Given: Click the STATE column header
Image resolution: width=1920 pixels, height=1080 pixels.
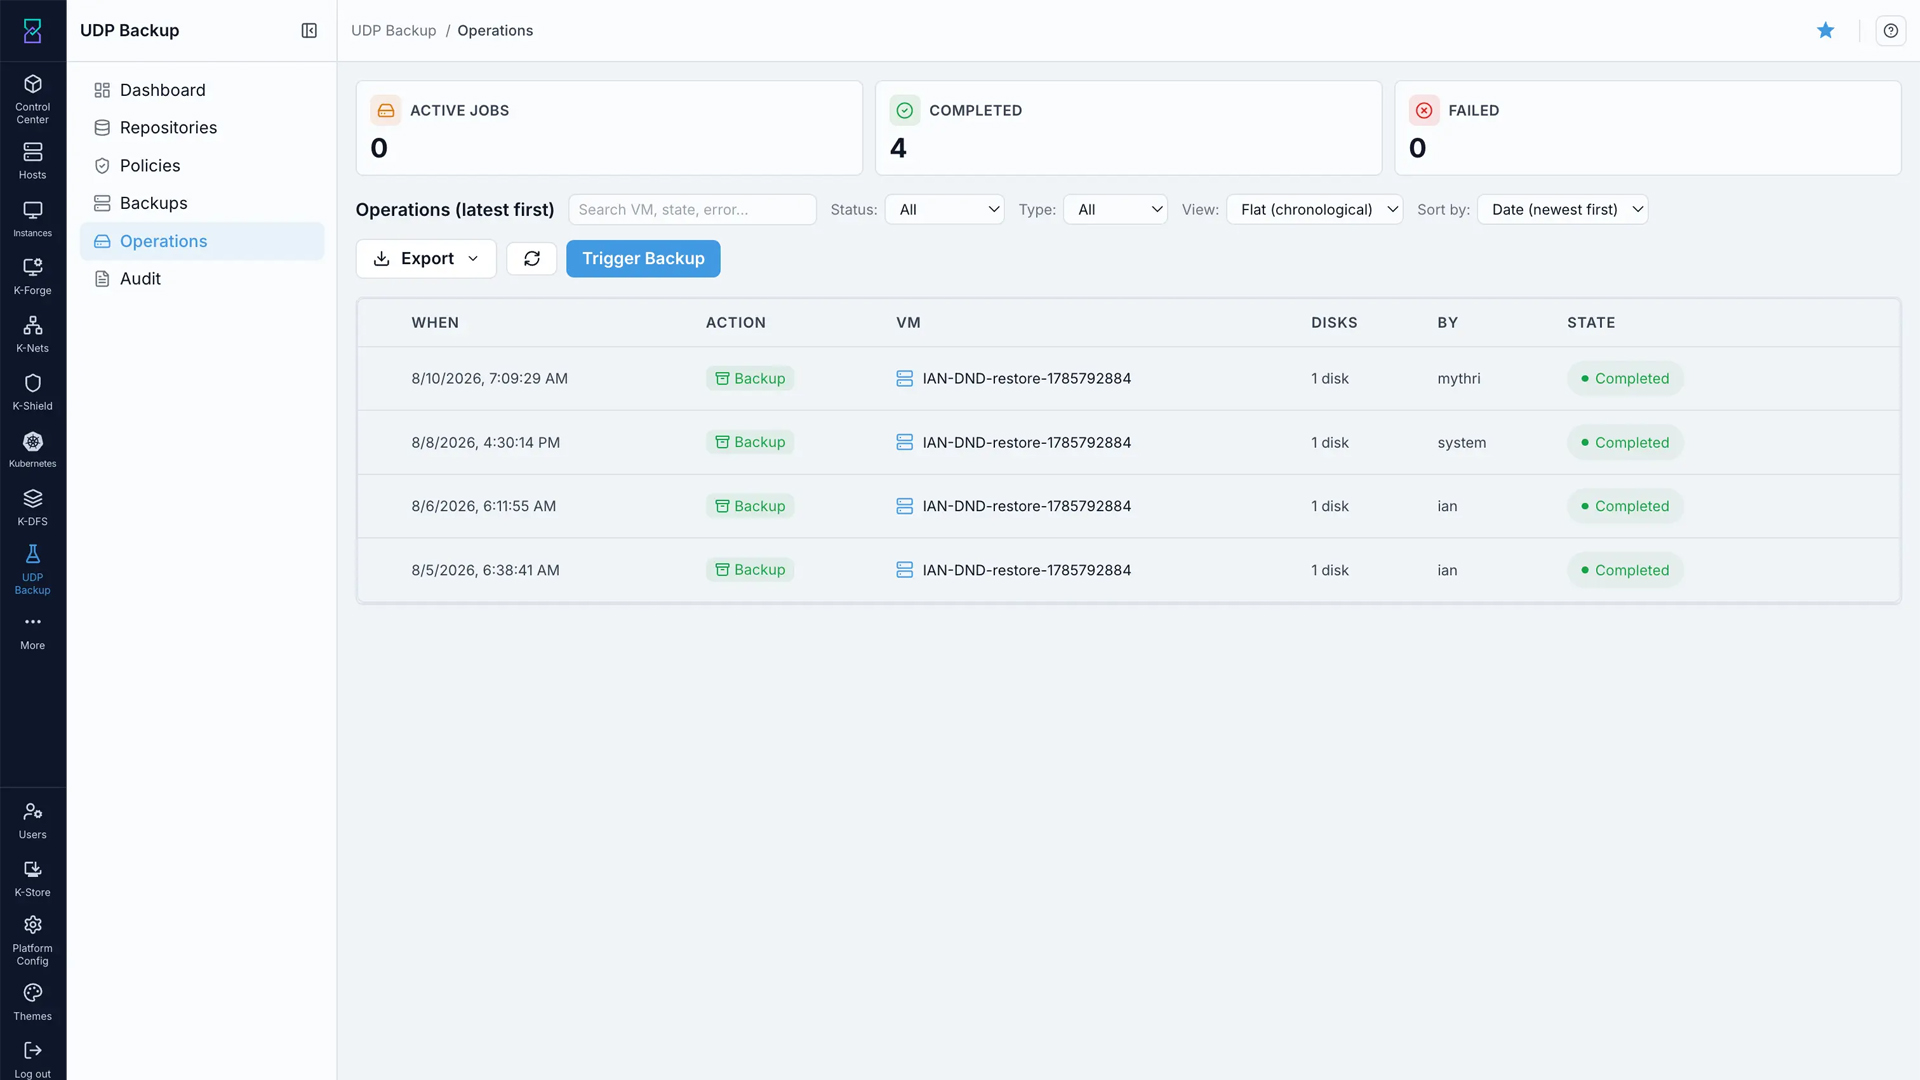Looking at the screenshot, I should 1591,323.
